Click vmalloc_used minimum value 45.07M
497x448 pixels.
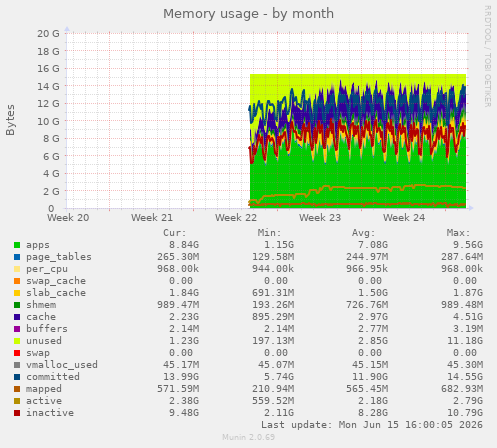tap(276, 365)
